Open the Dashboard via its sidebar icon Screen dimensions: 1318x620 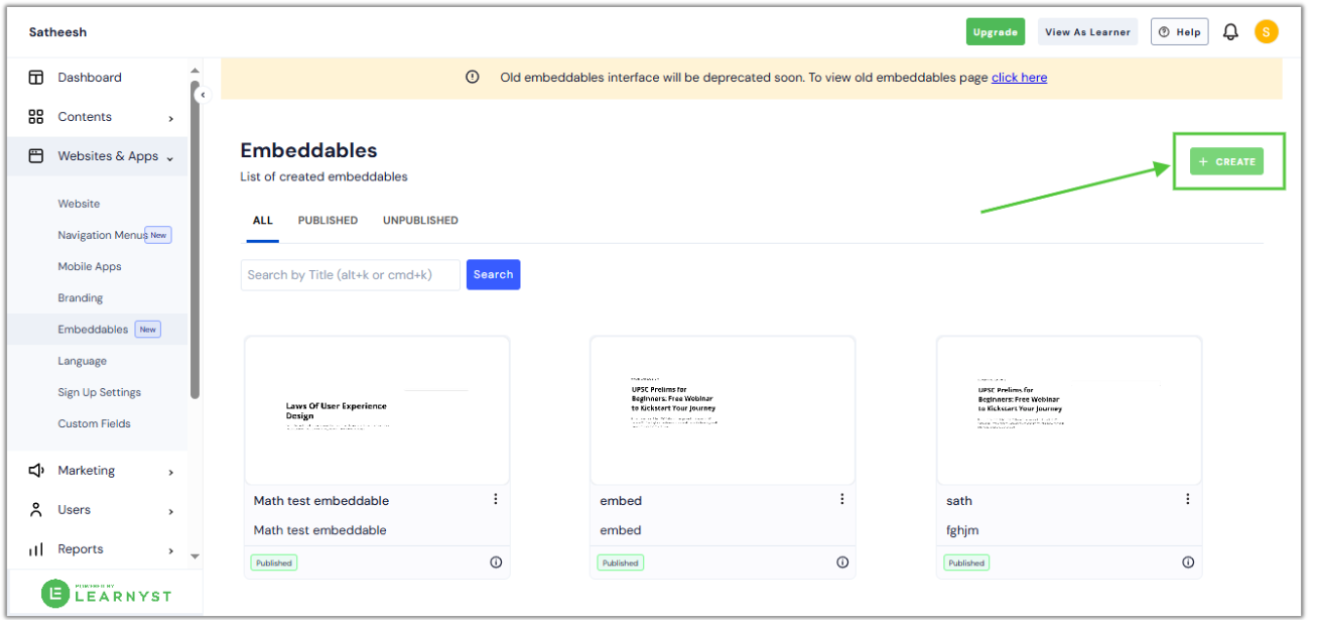coord(36,77)
